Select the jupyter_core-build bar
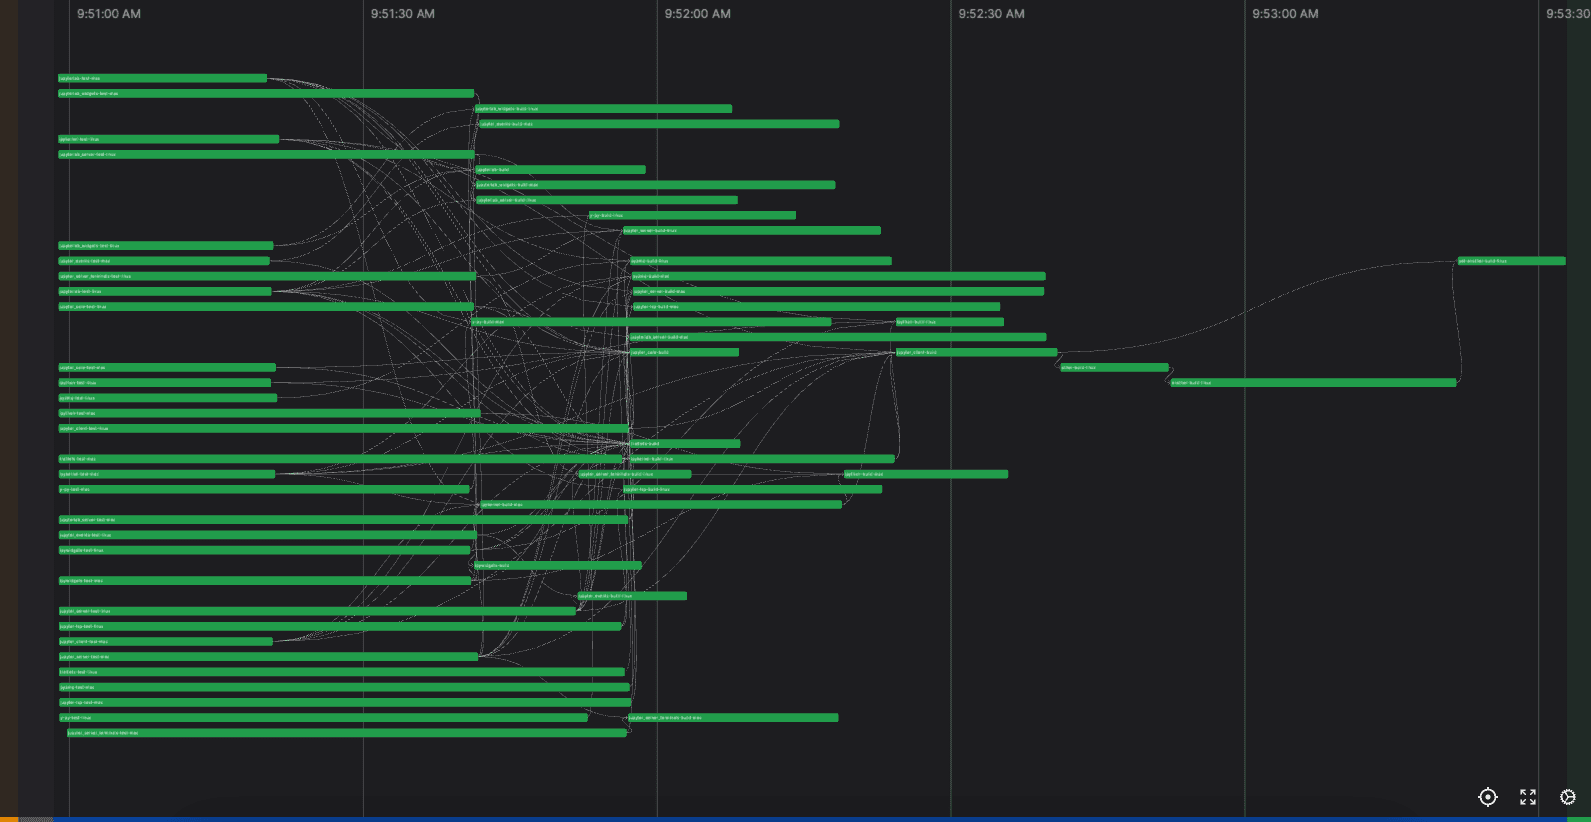 point(684,353)
